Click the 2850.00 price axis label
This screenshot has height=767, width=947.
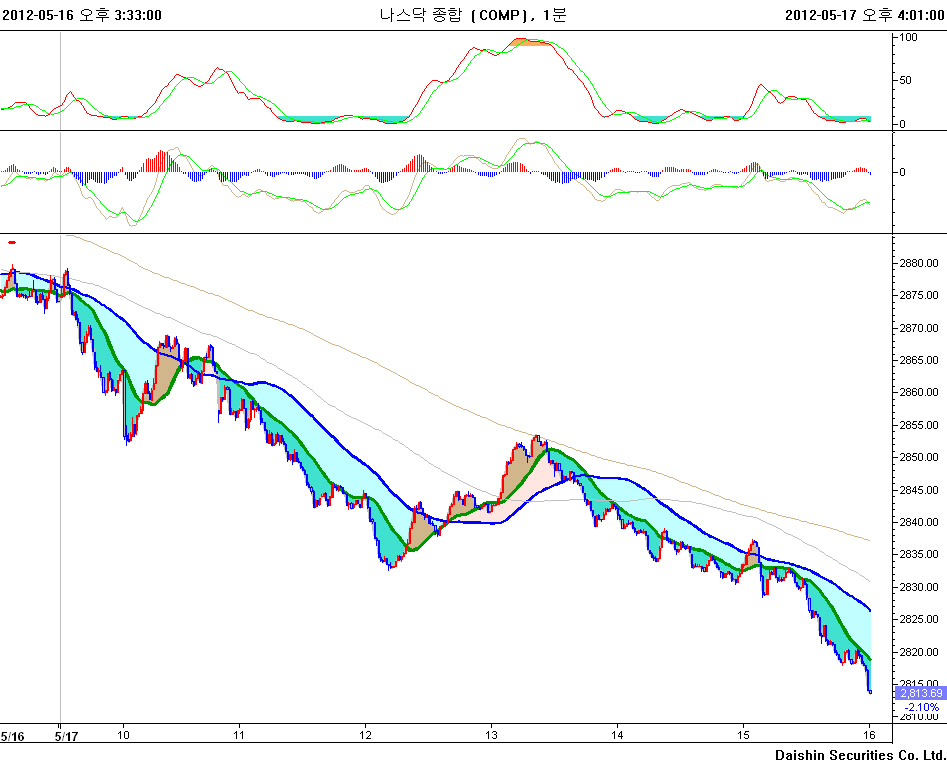click(x=918, y=457)
